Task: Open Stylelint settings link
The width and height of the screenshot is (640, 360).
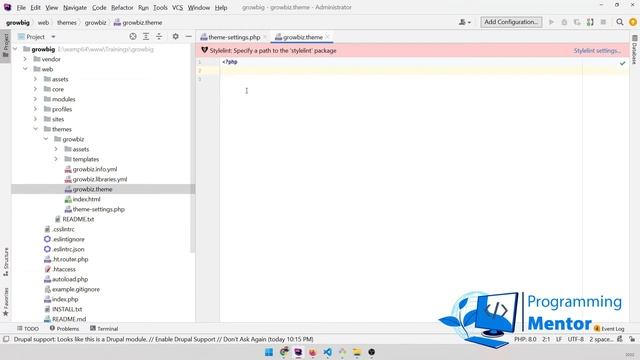Action: pos(597,51)
